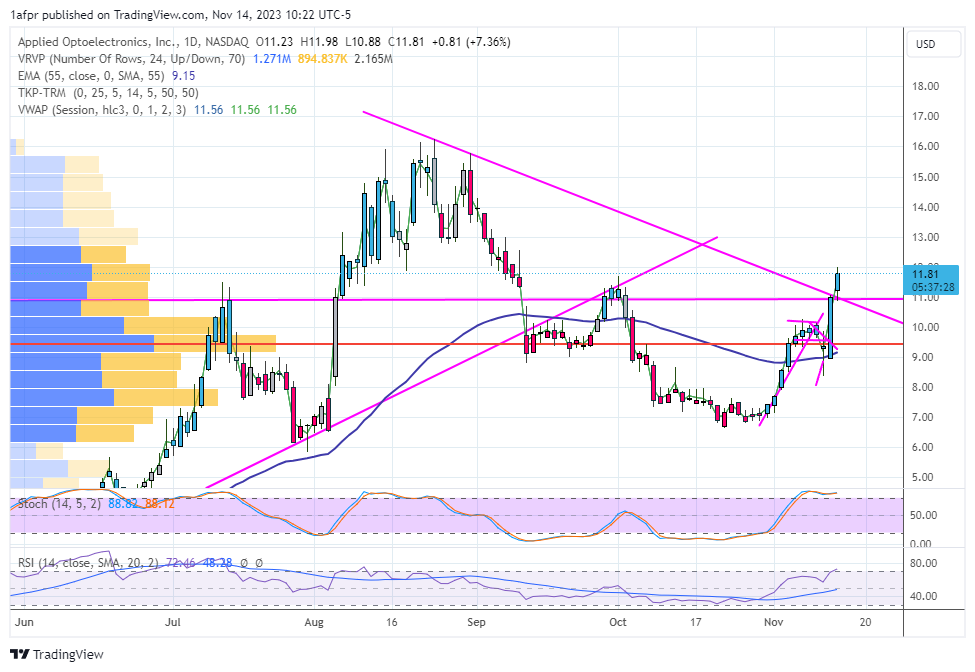Select the descending magenta trendline
Image resolution: width=975 pixels, height=672 pixels.
pos(550,185)
